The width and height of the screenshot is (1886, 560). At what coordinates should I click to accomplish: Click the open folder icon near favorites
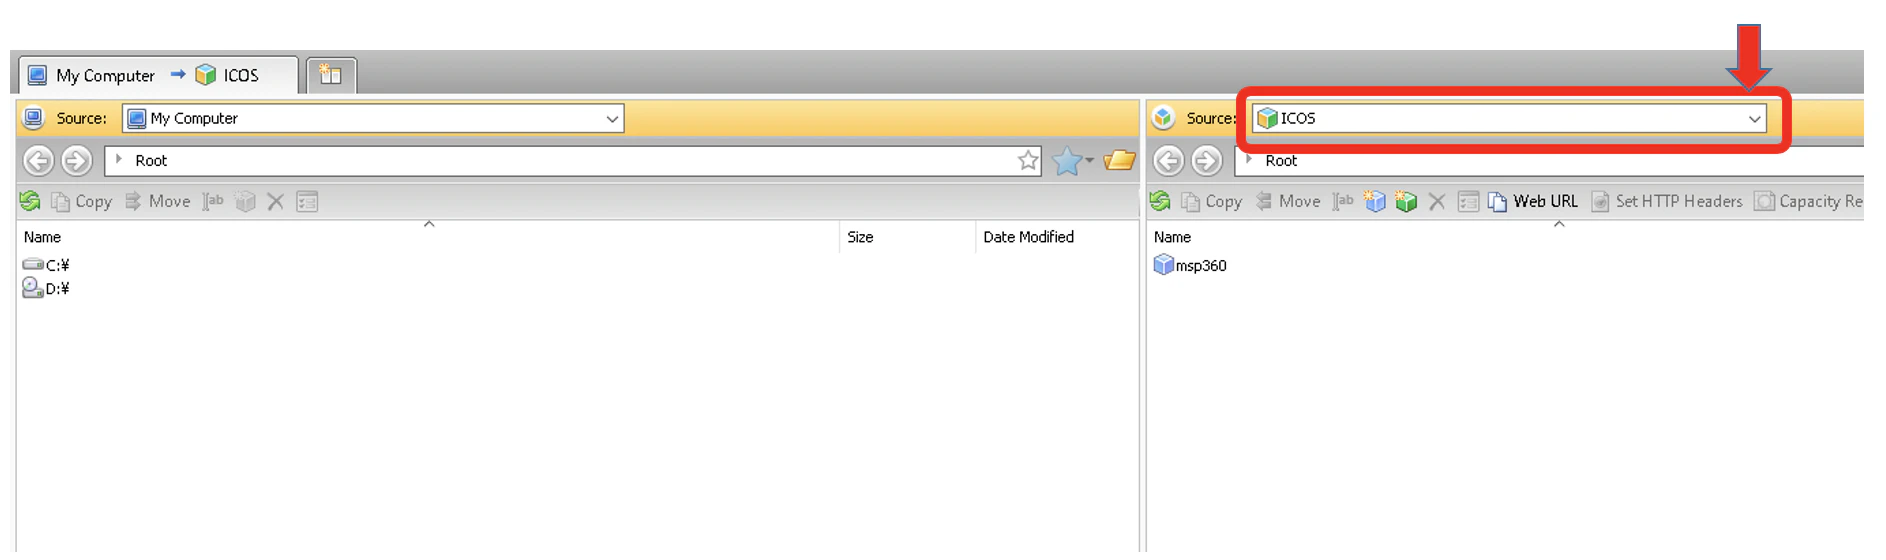click(x=1119, y=160)
